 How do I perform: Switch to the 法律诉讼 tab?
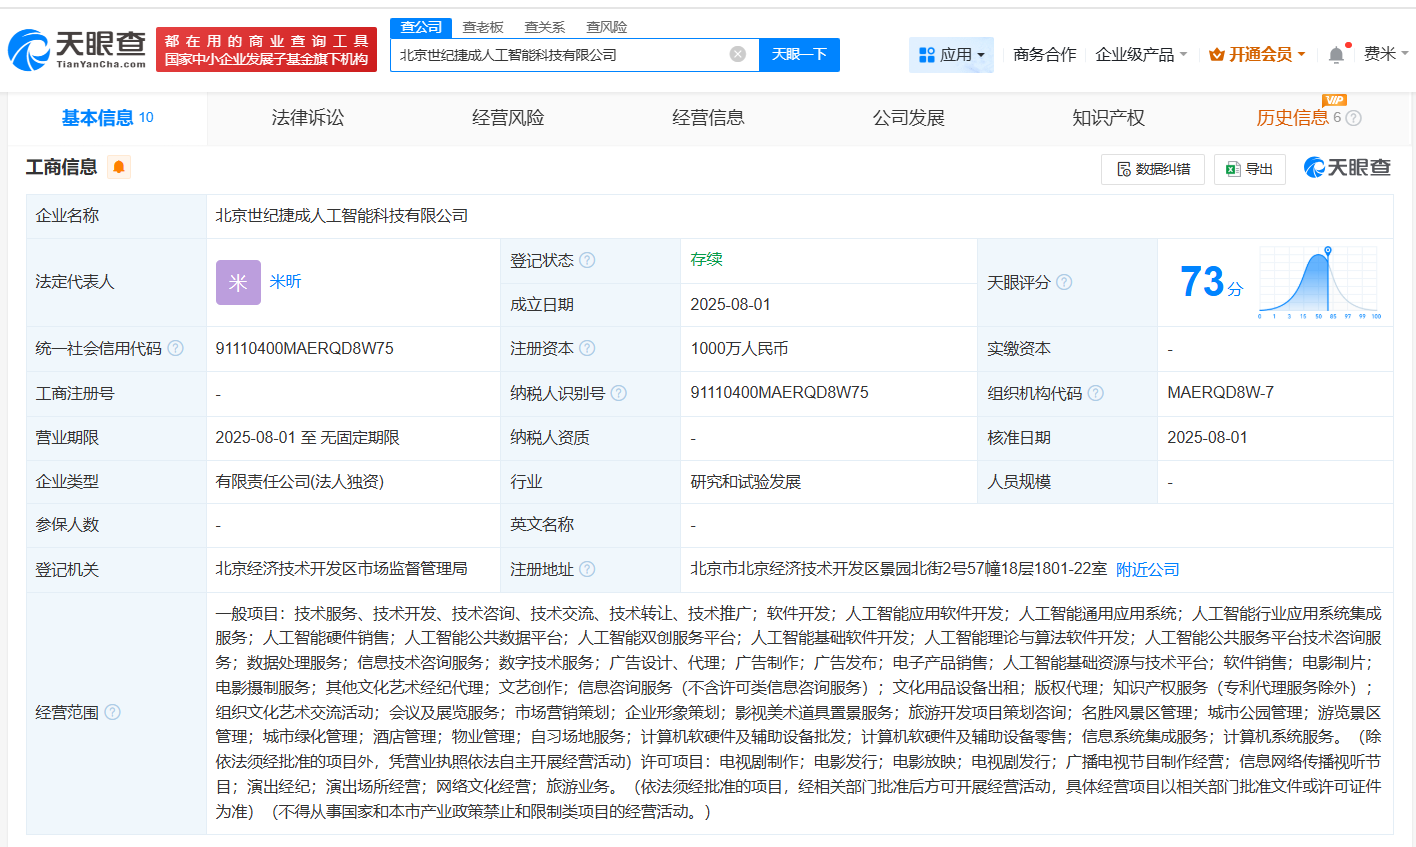[308, 118]
